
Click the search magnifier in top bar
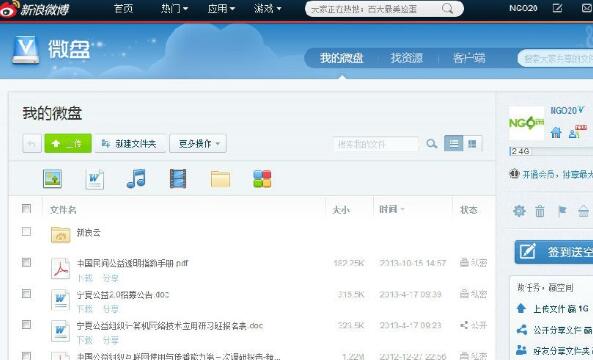(447, 9)
